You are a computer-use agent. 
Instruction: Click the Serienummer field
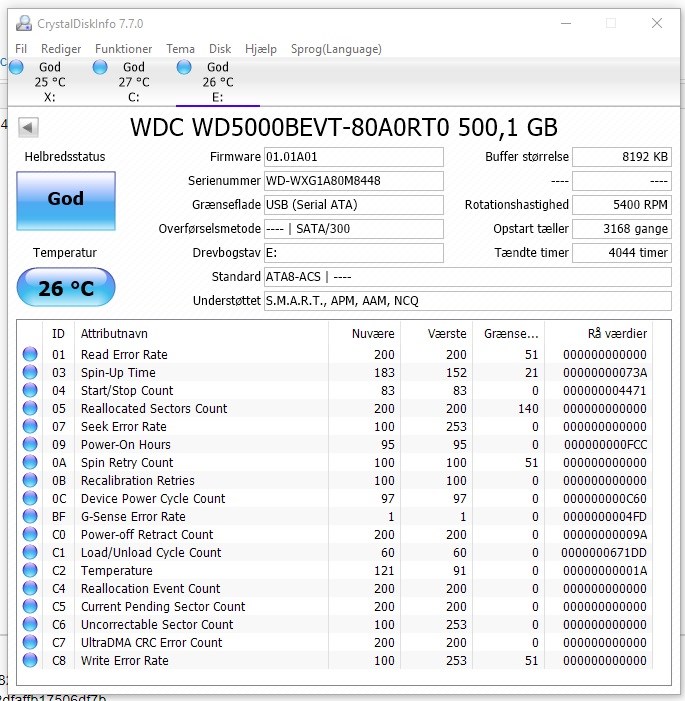(x=354, y=181)
